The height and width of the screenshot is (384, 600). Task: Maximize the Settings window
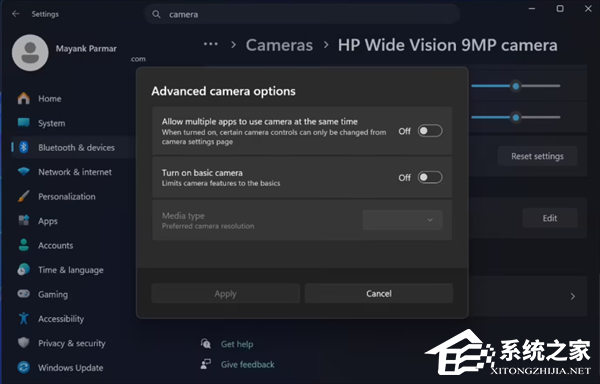560,8
